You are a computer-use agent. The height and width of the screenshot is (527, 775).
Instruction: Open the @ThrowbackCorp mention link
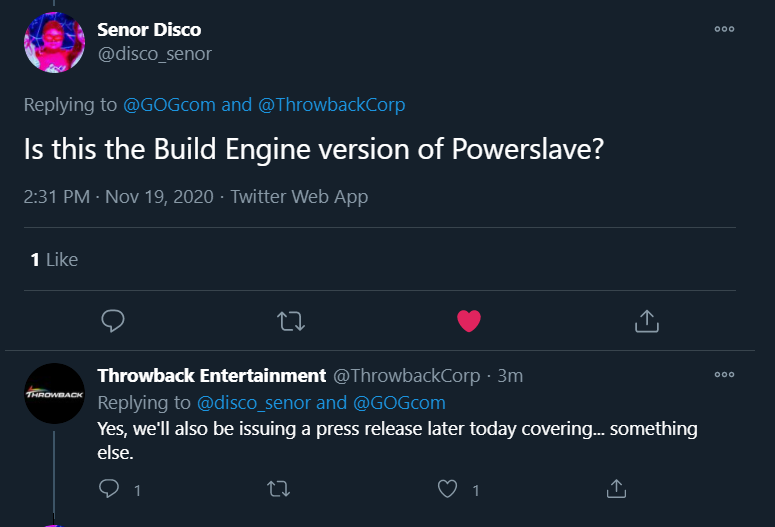332,105
